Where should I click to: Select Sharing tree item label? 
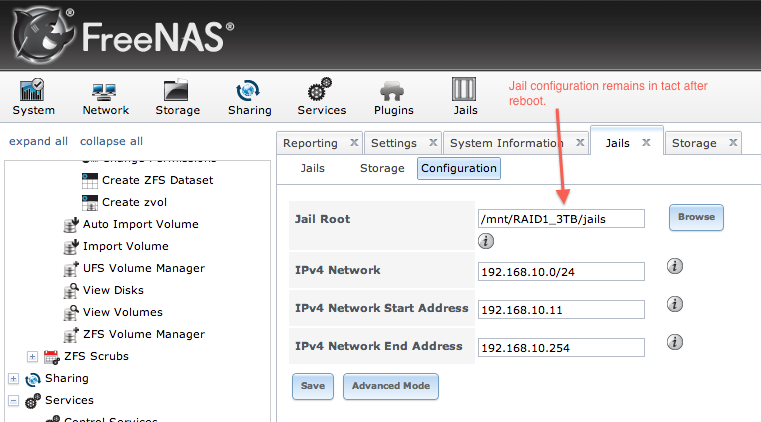[x=66, y=378]
